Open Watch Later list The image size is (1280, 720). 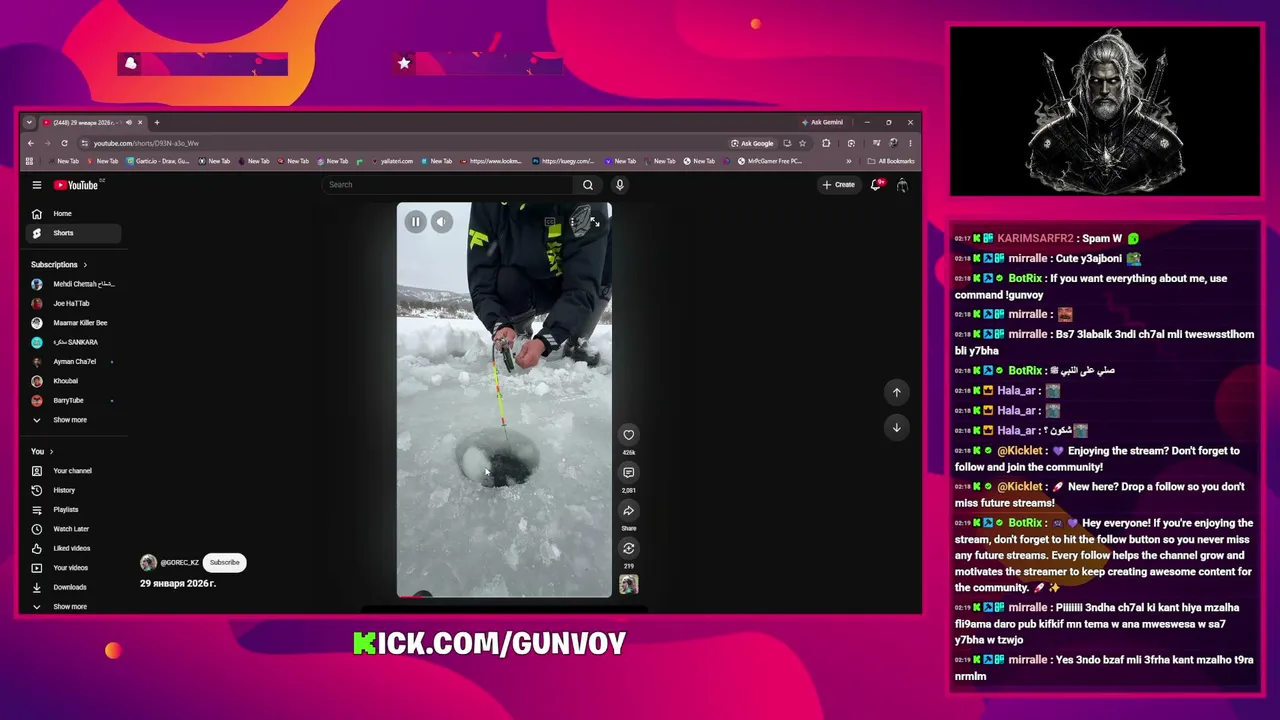(74, 529)
